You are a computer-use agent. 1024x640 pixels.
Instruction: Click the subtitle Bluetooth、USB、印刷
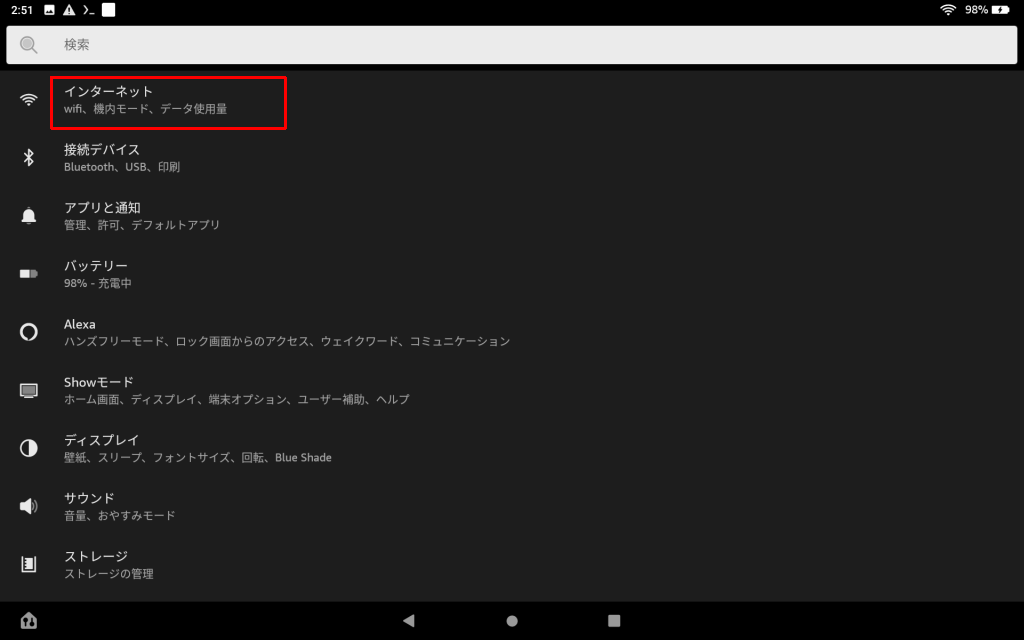point(121,167)
